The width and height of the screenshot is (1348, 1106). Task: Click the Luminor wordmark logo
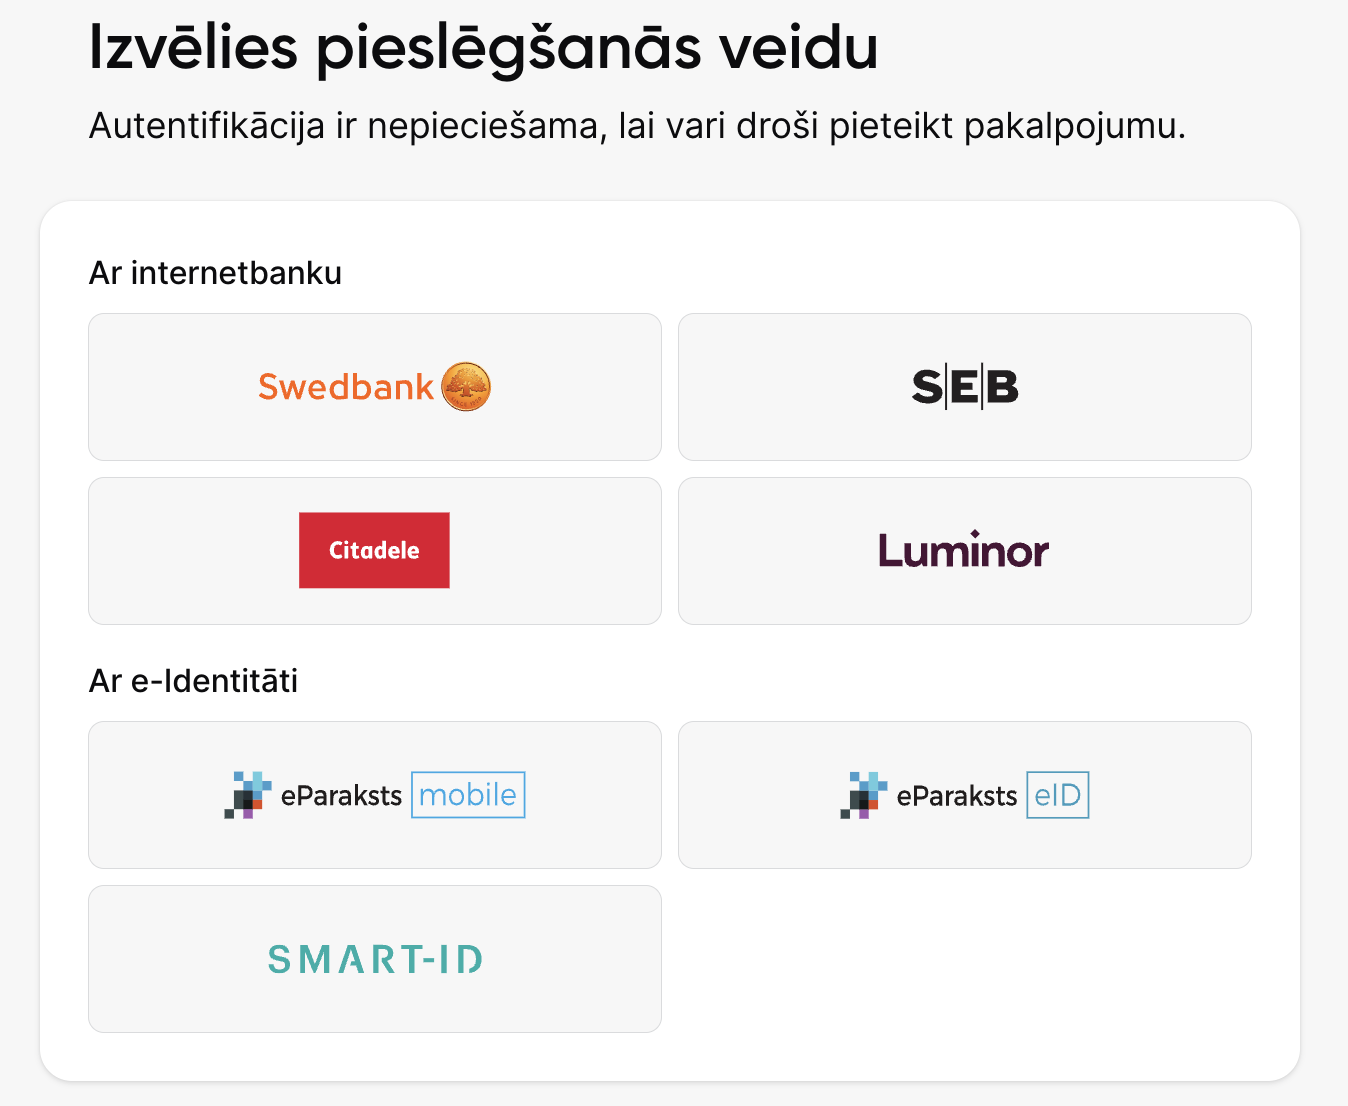(964, 551)
